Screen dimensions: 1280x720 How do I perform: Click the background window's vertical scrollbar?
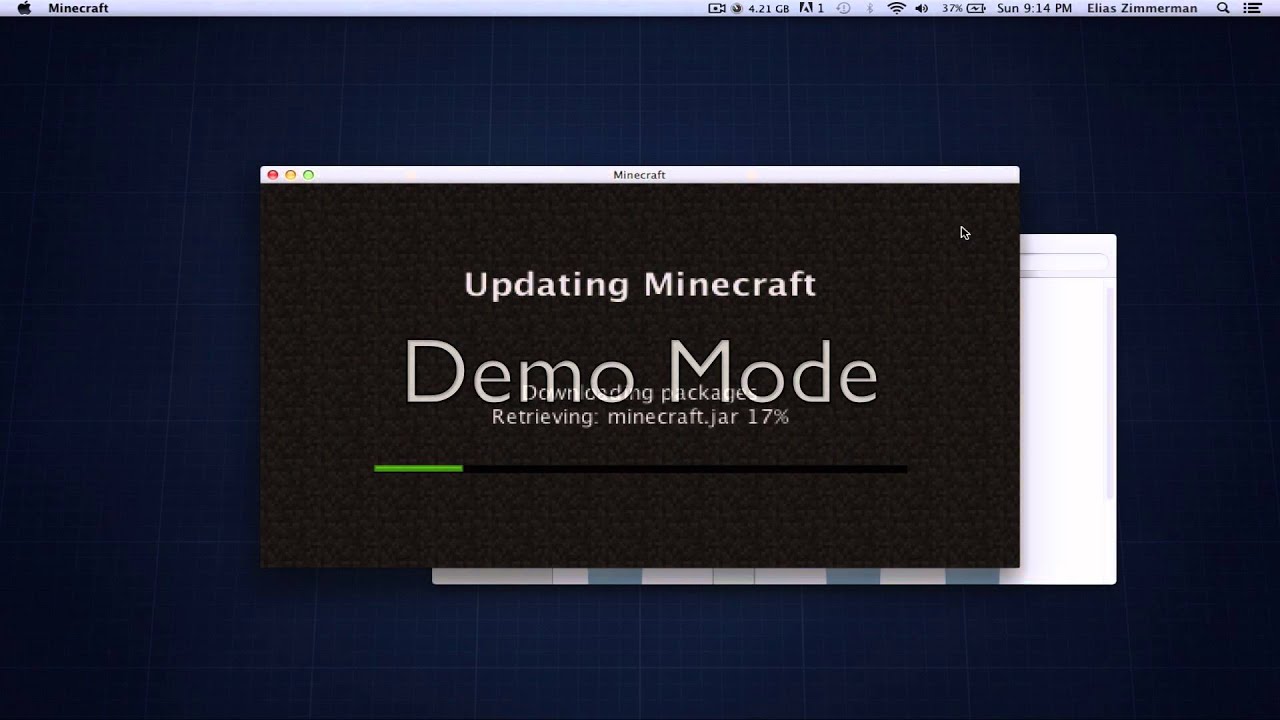click(x=1110, y=392)
